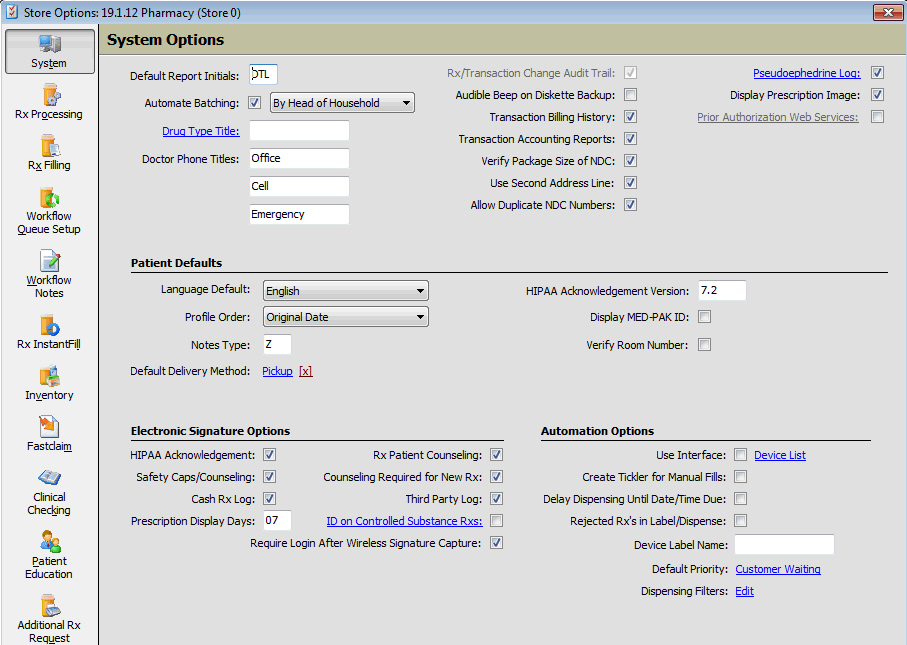The height and width of the screenshot is (645, 907).
Task: Toggle the Display MED-PAK ID checkbox
Action: point(704,317)
